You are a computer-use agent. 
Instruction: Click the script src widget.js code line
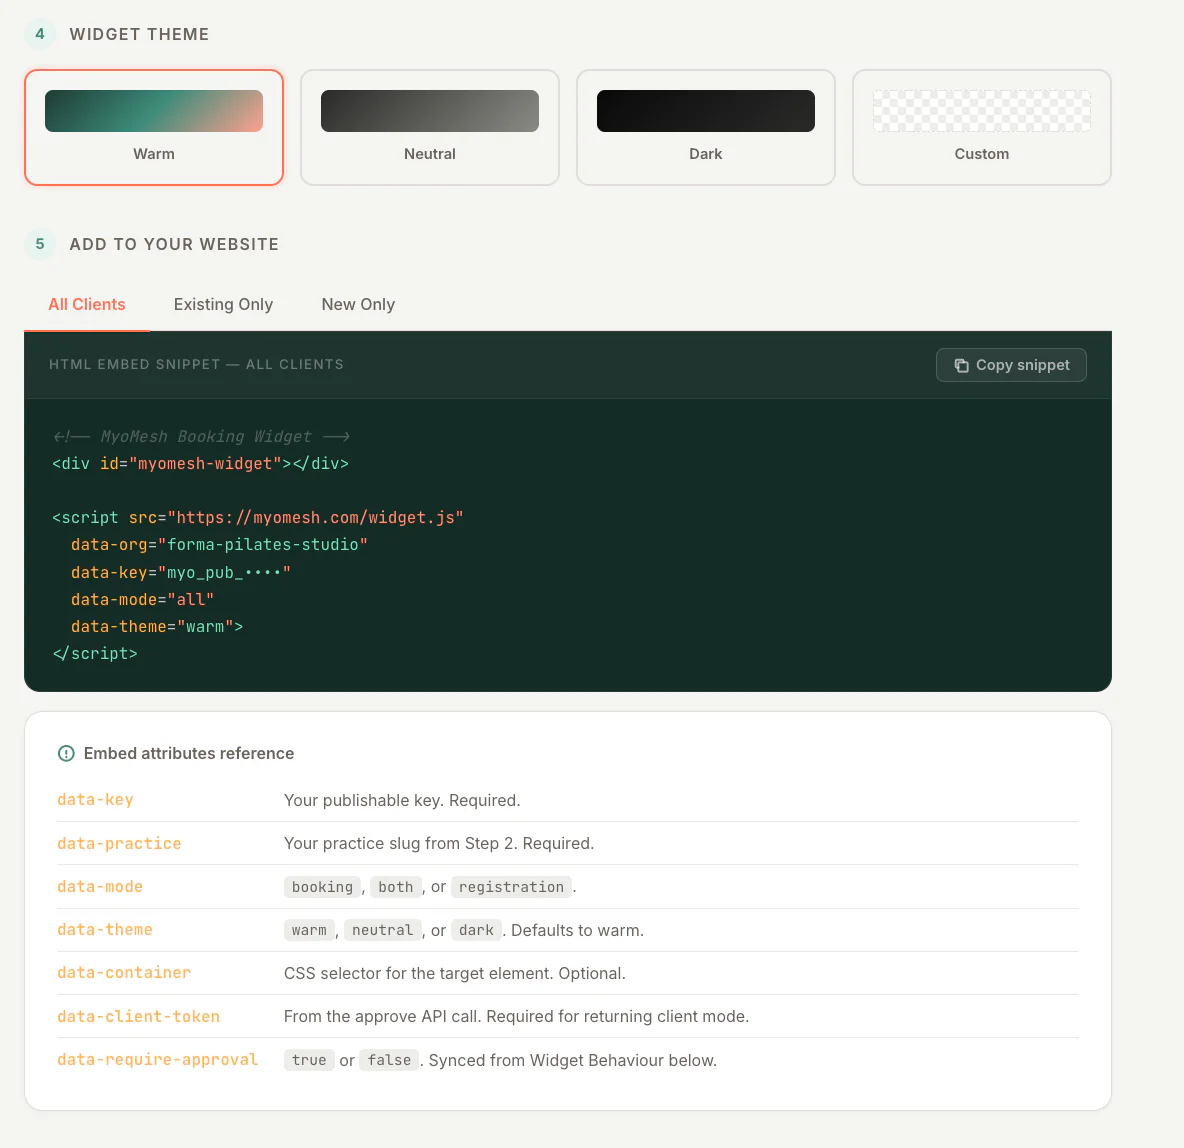pyautogui.click(x=257, y=517)
